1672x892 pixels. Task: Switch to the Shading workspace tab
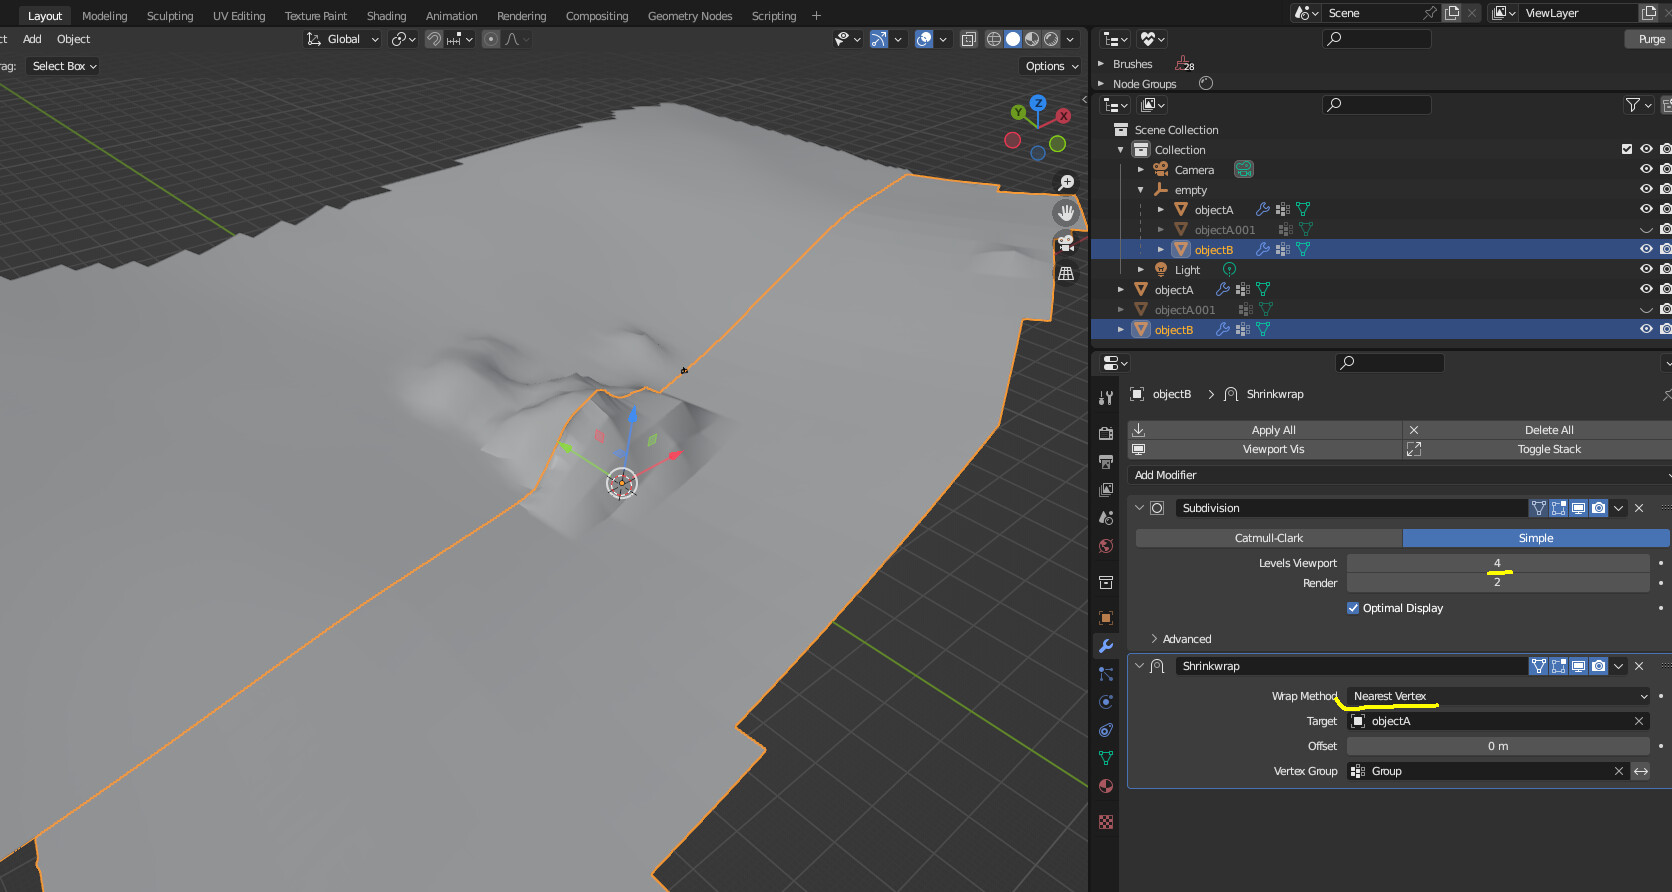click(386, 16)
